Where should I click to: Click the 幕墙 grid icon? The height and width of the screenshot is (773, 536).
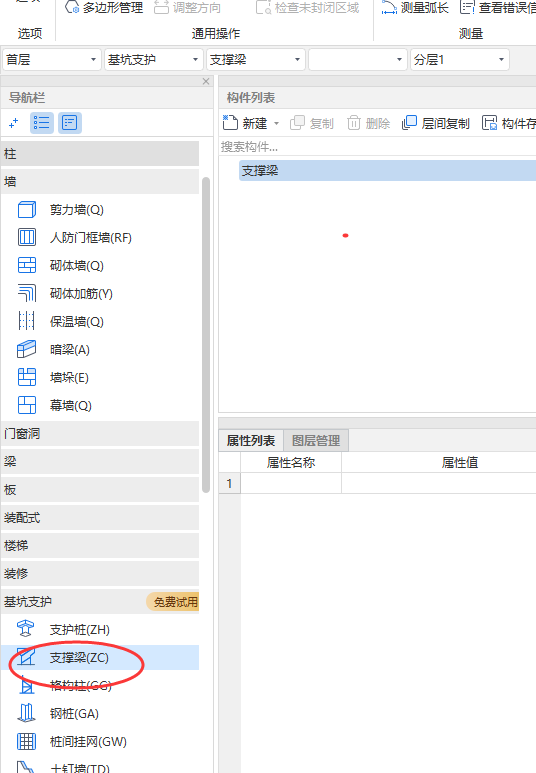pos(27,405)
